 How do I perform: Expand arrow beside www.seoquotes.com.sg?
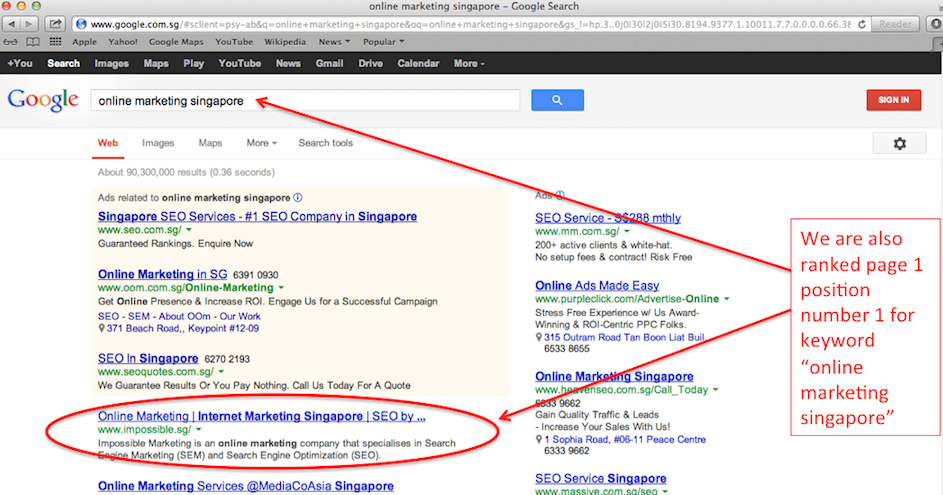[221, 372]
